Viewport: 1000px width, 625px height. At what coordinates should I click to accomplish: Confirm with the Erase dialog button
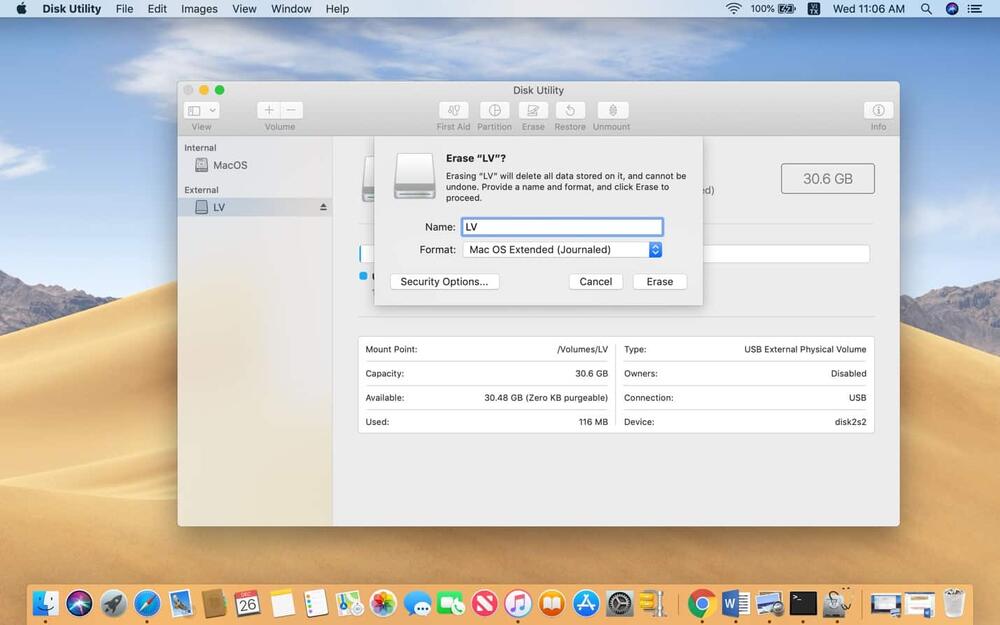click(x=659, y=282)
